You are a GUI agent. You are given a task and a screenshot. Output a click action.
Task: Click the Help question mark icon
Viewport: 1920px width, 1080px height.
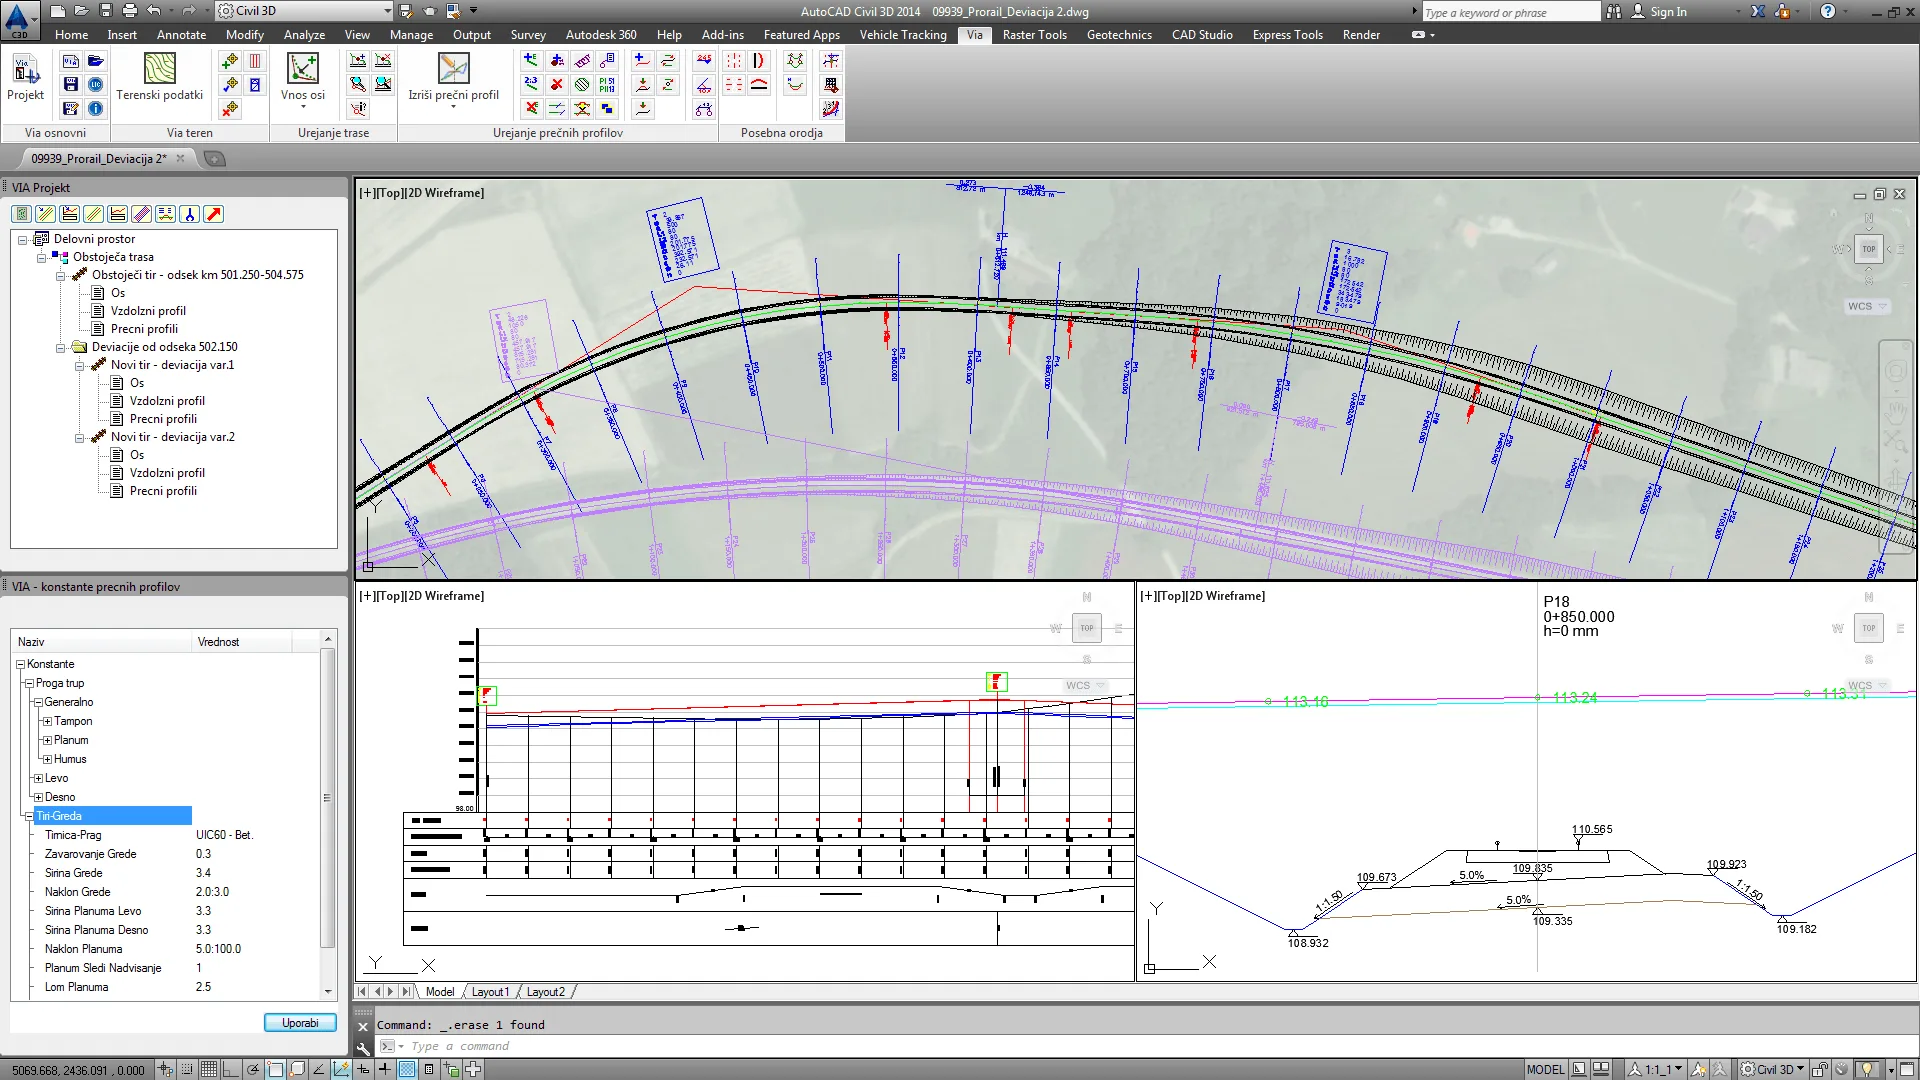coord(1827,12)
